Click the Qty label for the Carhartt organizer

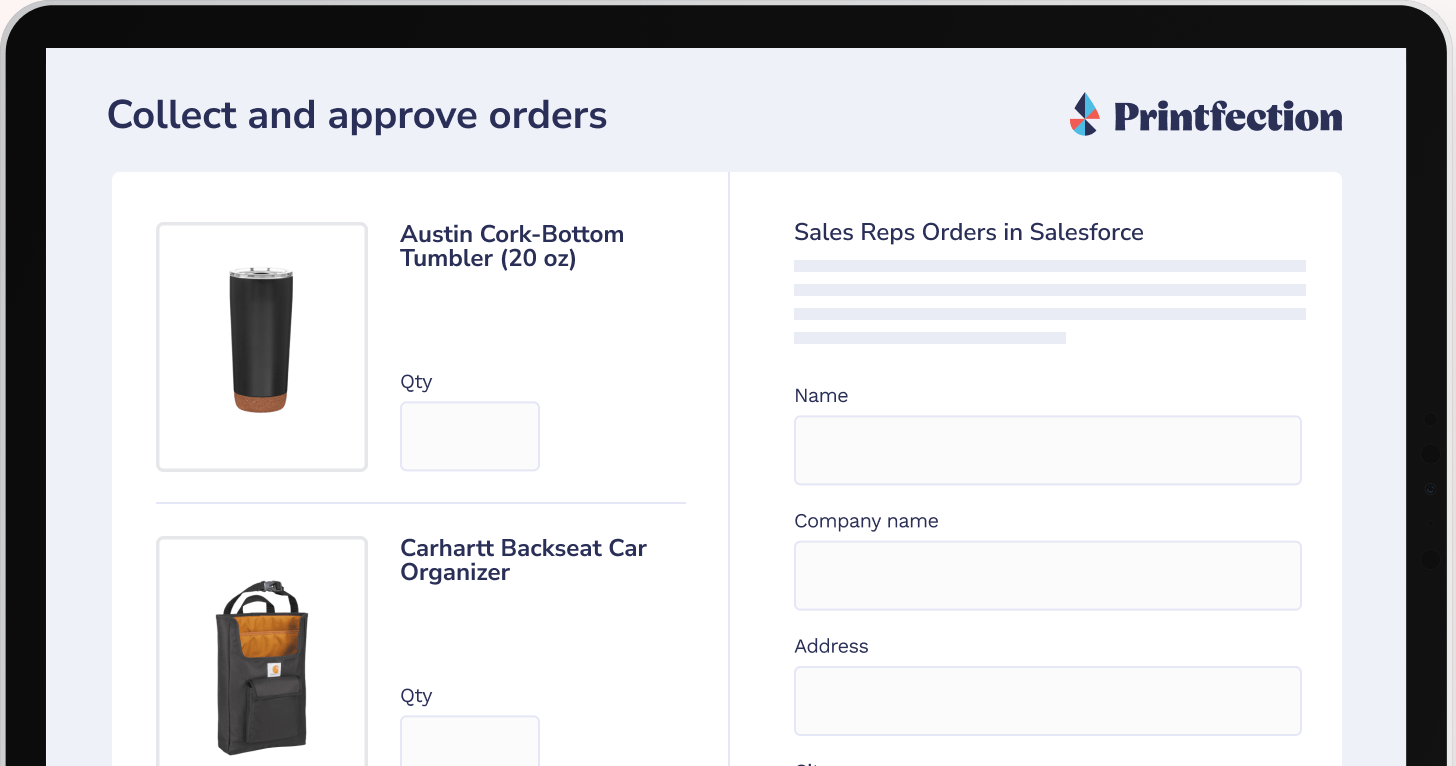click(x=416, y=696)
